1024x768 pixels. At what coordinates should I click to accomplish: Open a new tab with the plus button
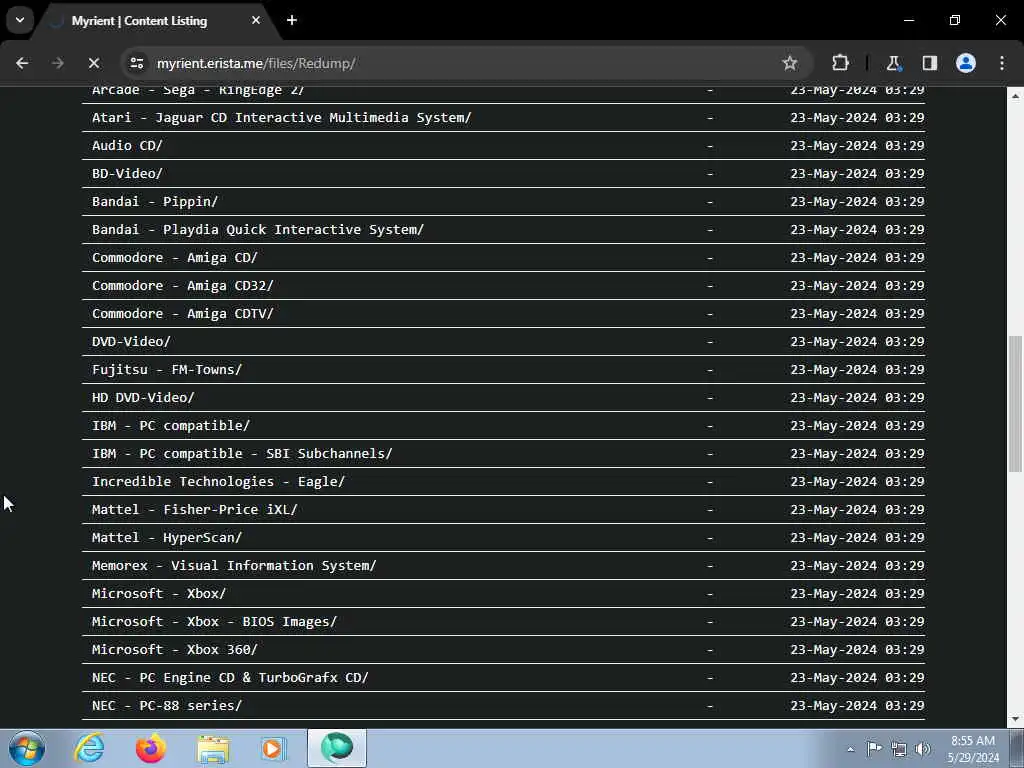click(292, 20)
